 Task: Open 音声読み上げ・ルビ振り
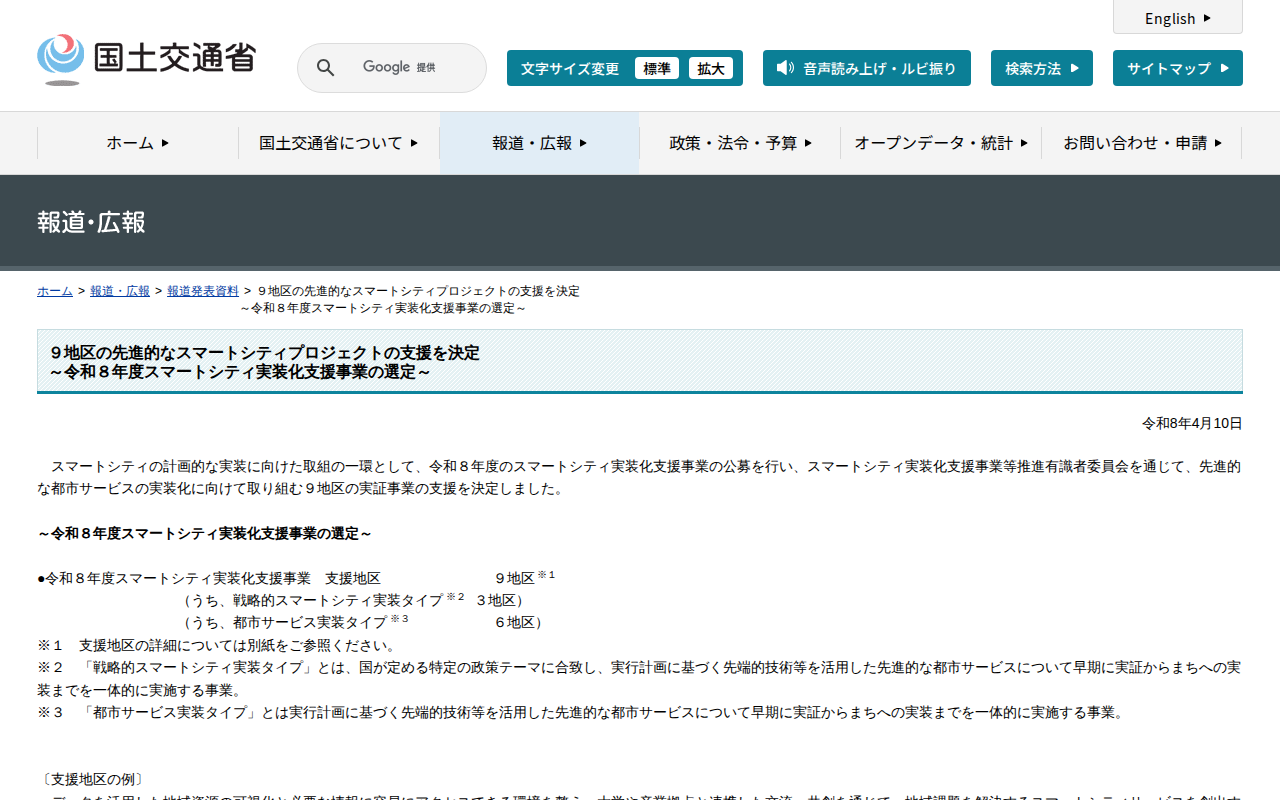[867, 68]
